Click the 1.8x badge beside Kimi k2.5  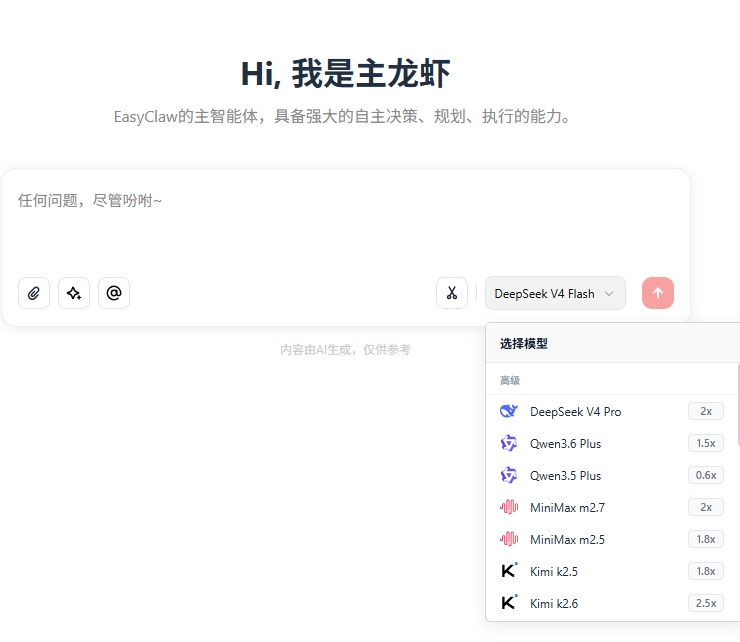706,571
